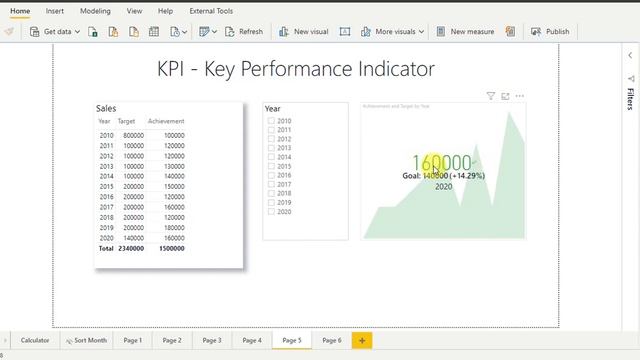Screen dimensions: 640x360
Task: Click the Target column header
Action: [x=126, y=121]
